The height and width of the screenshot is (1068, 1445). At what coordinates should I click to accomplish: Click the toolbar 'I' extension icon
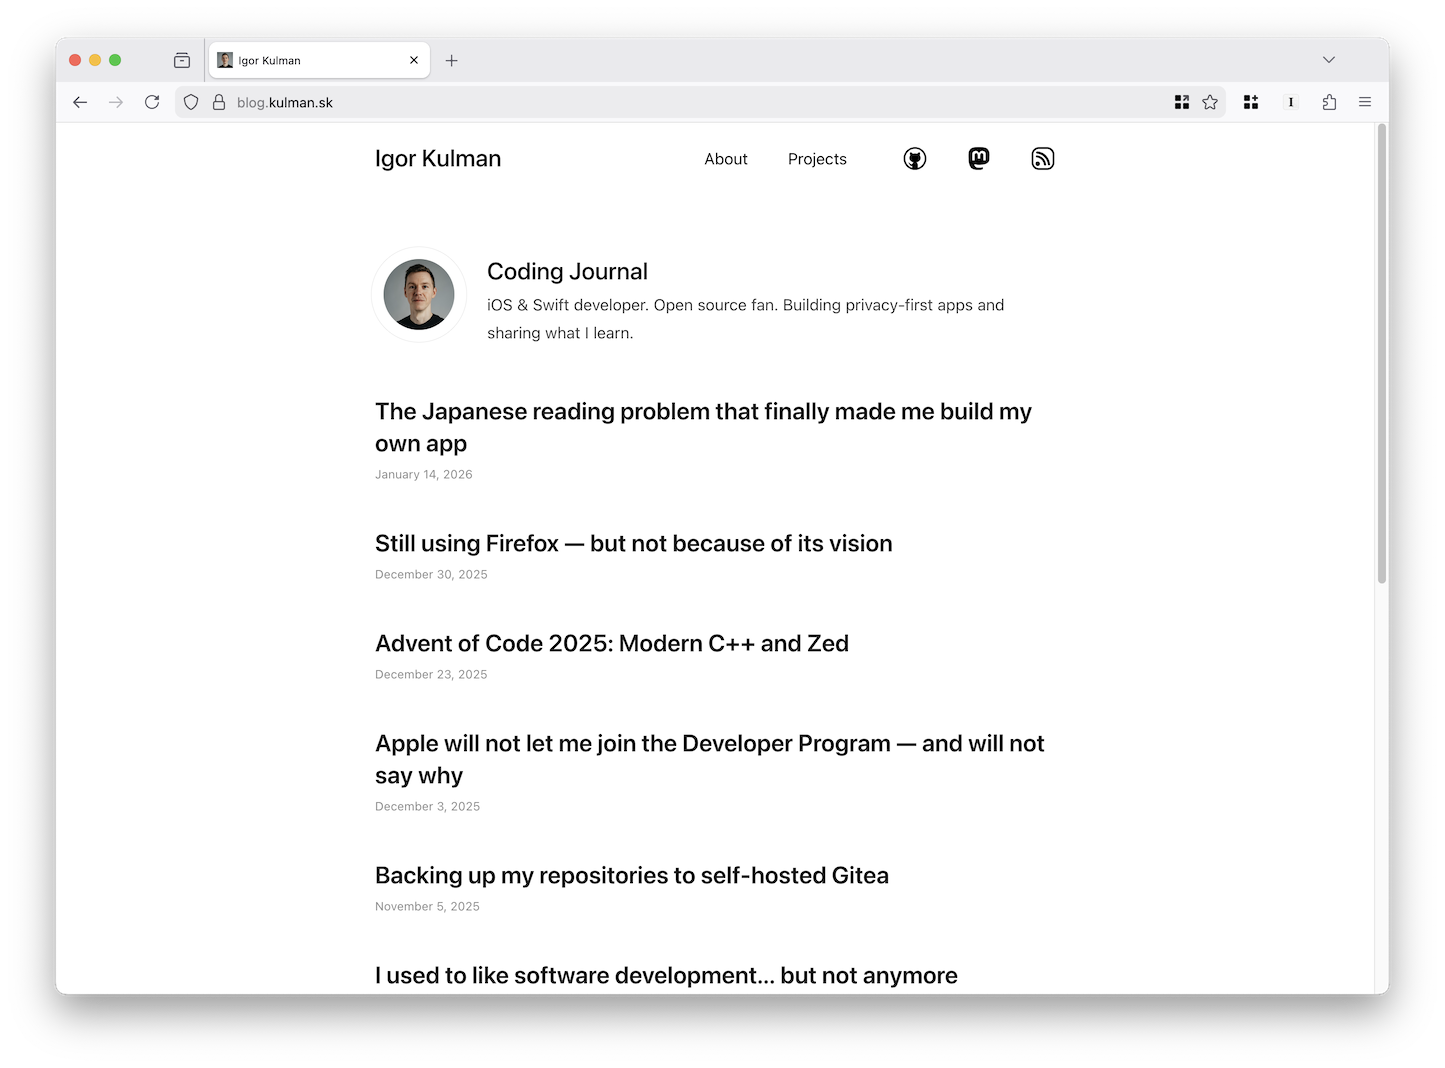click(1291, 102)
